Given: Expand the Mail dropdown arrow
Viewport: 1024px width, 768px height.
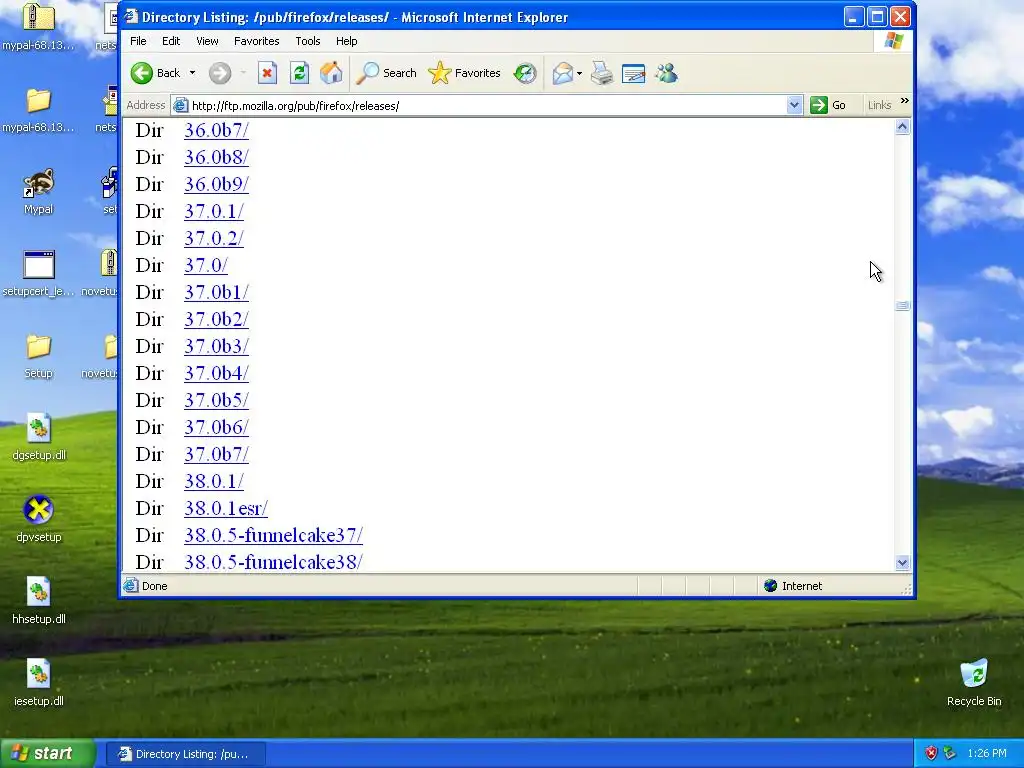Looking at the screenshot, I should click(x=579, y=73).
